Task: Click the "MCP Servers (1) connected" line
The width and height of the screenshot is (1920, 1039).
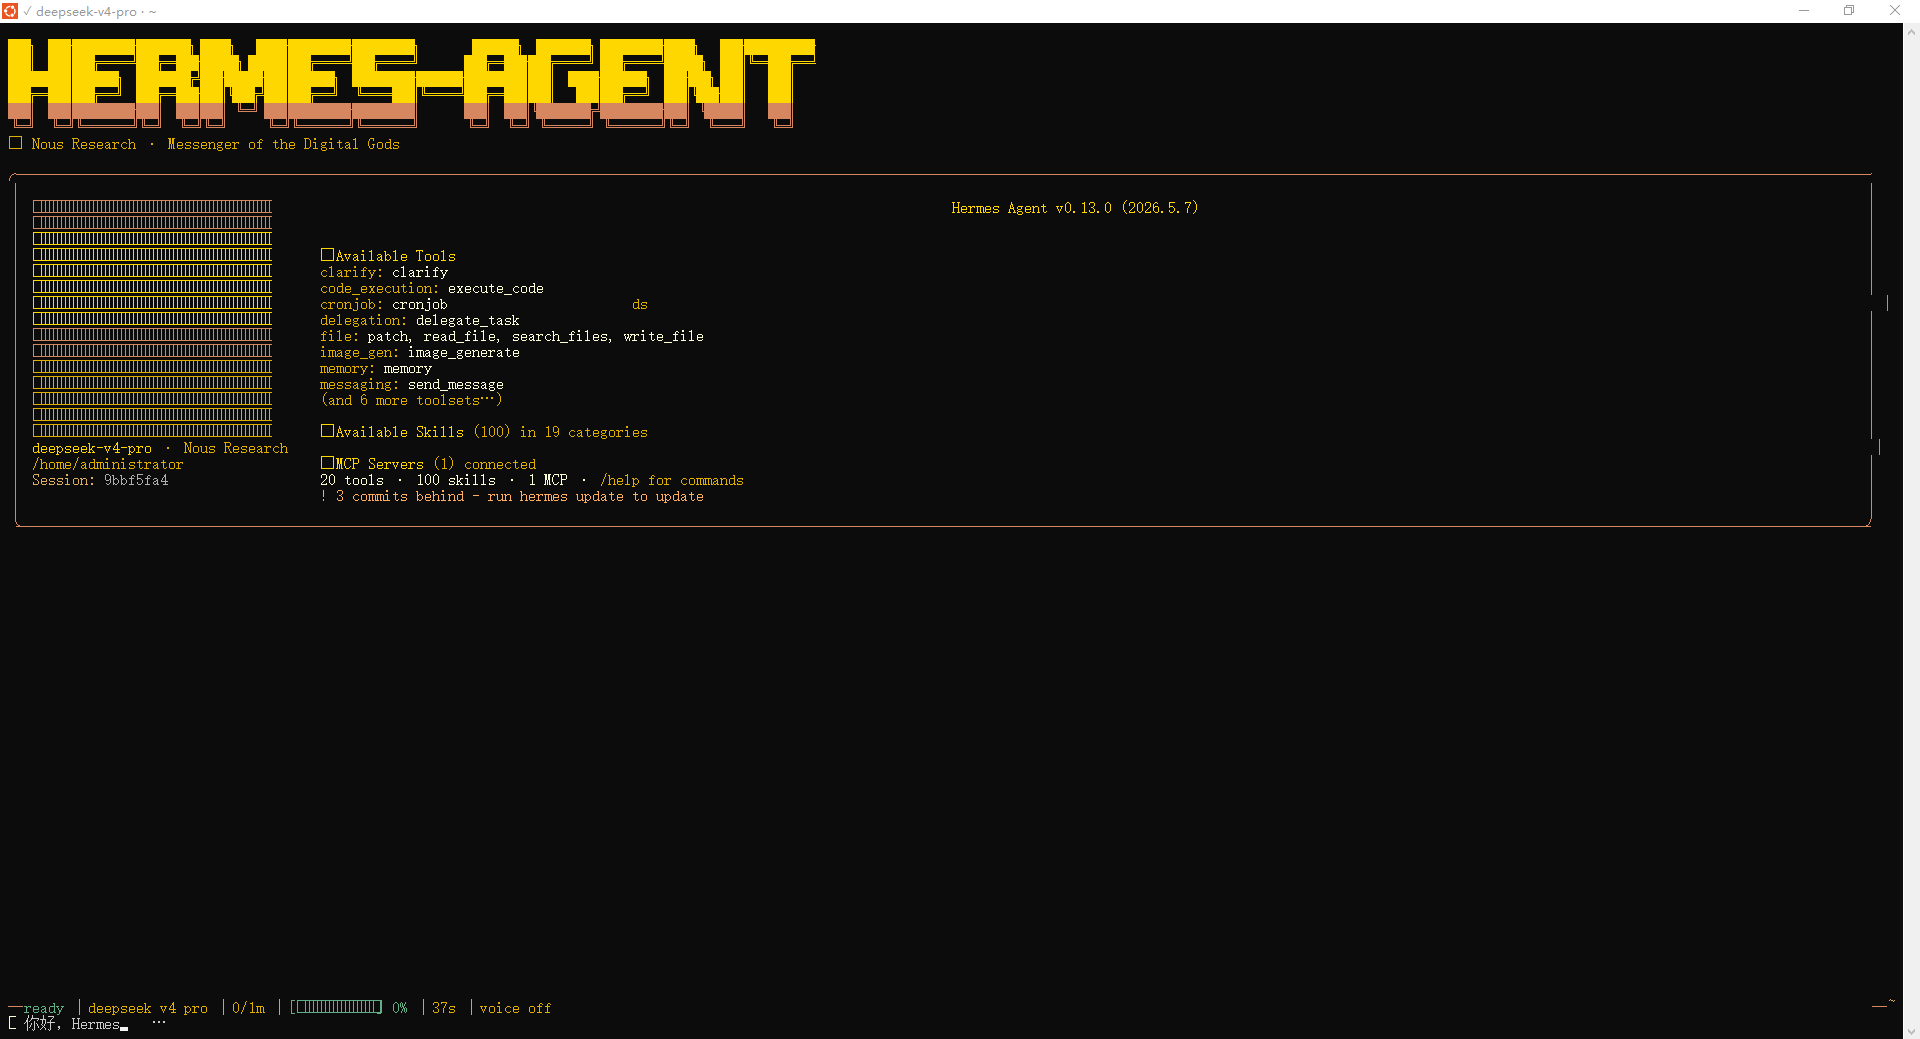Action: 428,464
